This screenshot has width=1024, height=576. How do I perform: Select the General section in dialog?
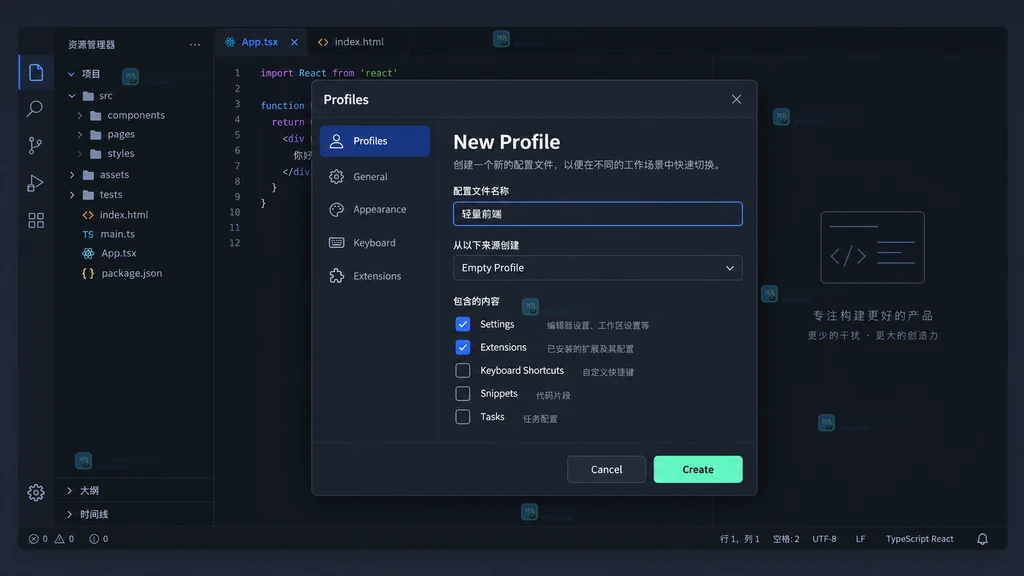(x=375, y=176)
